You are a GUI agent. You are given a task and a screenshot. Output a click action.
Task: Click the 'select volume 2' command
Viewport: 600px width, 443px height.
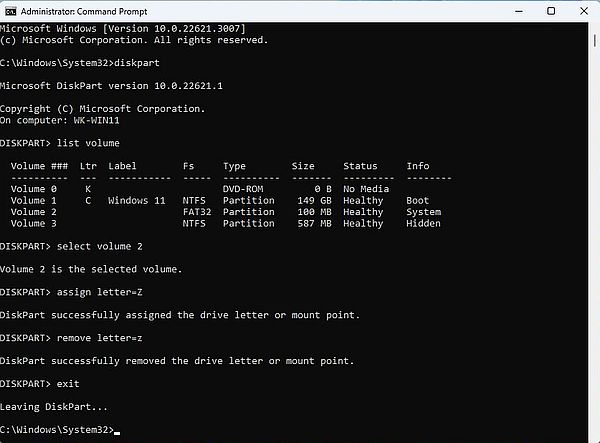100,245
